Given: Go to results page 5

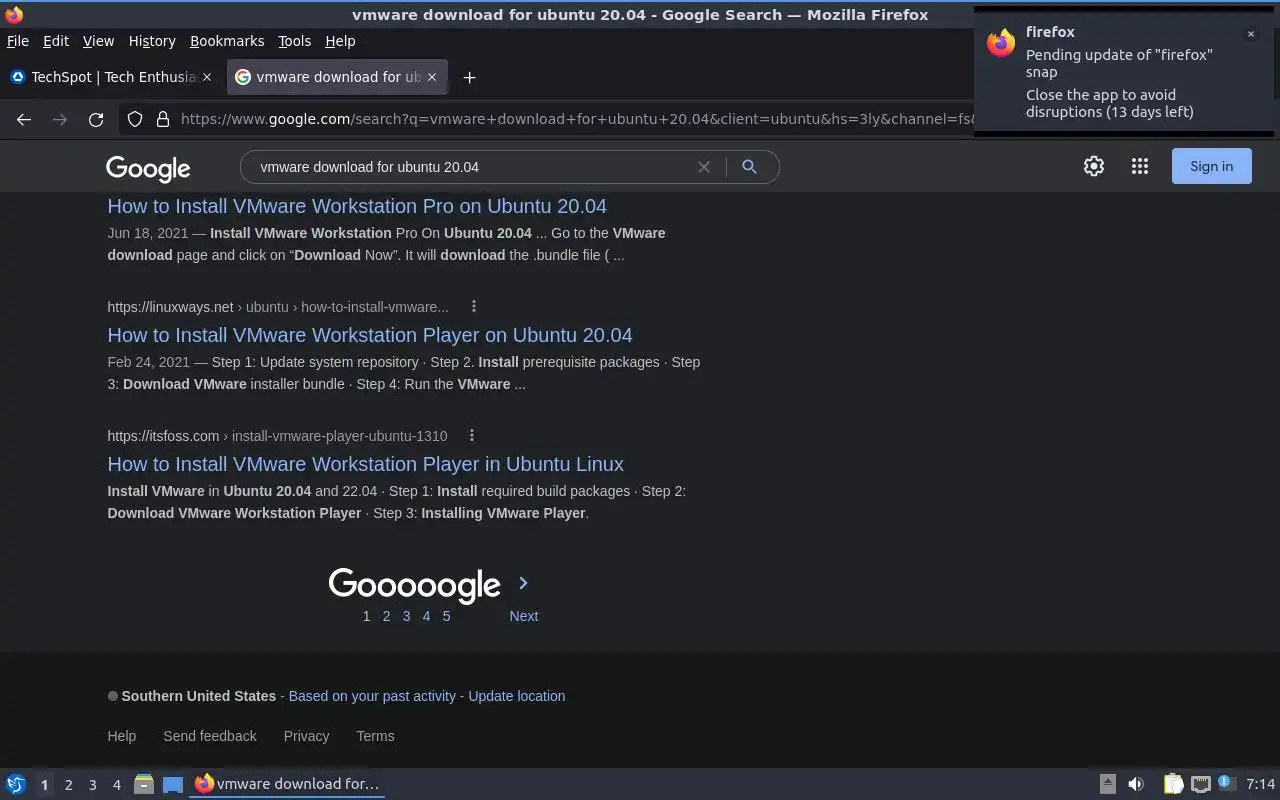Looking at the screenshot, I should click(446, 616).
